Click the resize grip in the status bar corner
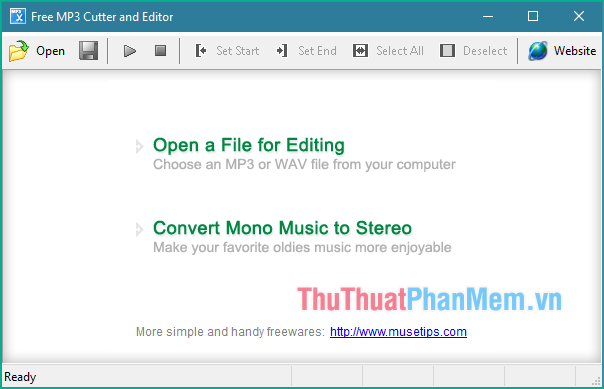Screen dimensions: 604x389 click(x=596, y=381)
